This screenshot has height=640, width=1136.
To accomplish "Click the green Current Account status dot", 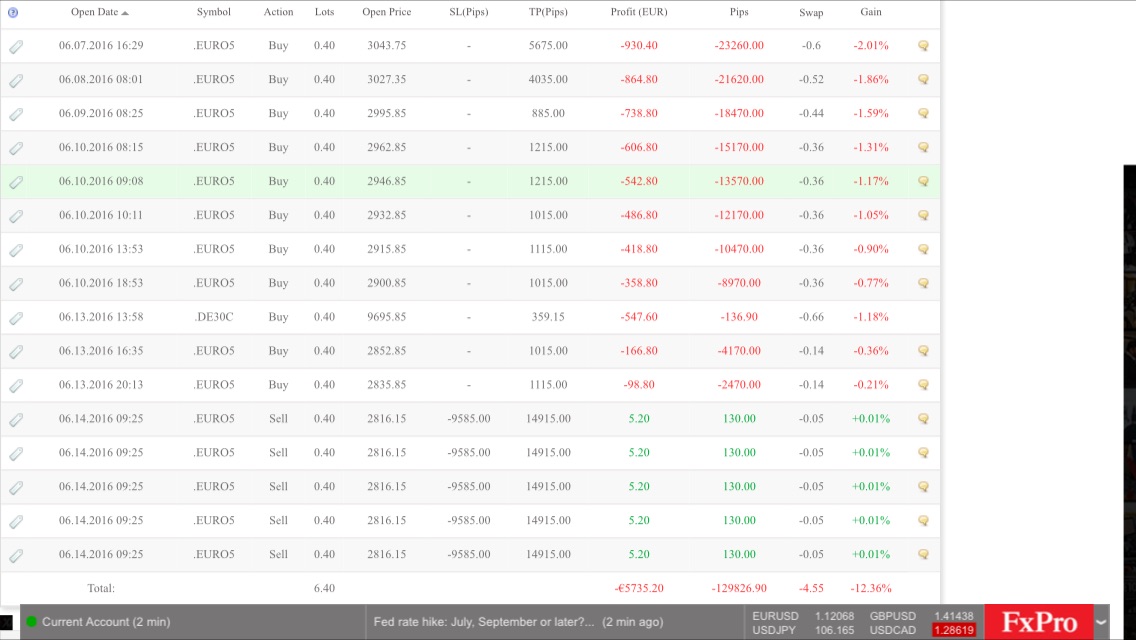I will point(31,622).
